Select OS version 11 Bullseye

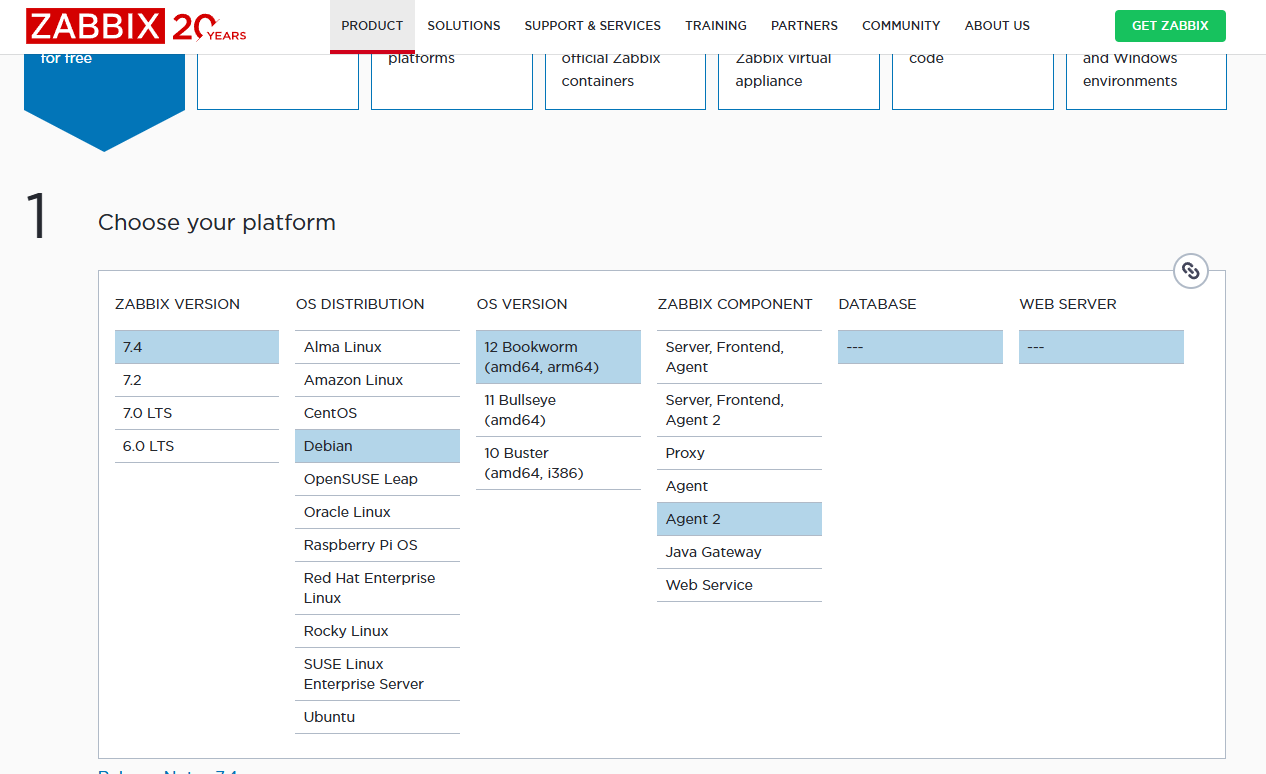click(x=559, y=410)
